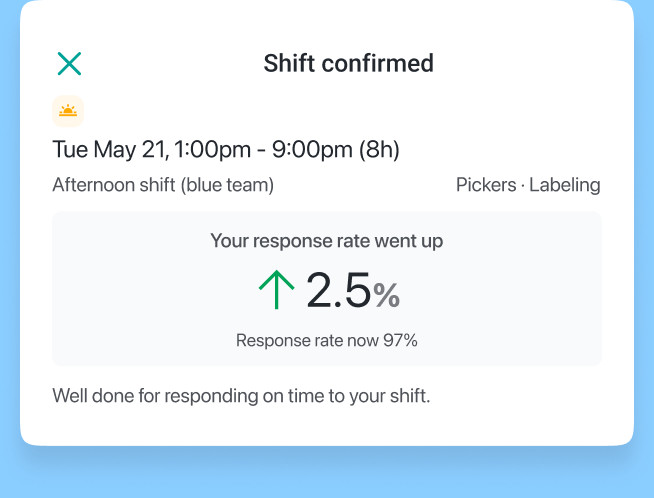Click the 'Labeling' task label
The width and height of the screenshot is (654, 498).
(565, 185)
